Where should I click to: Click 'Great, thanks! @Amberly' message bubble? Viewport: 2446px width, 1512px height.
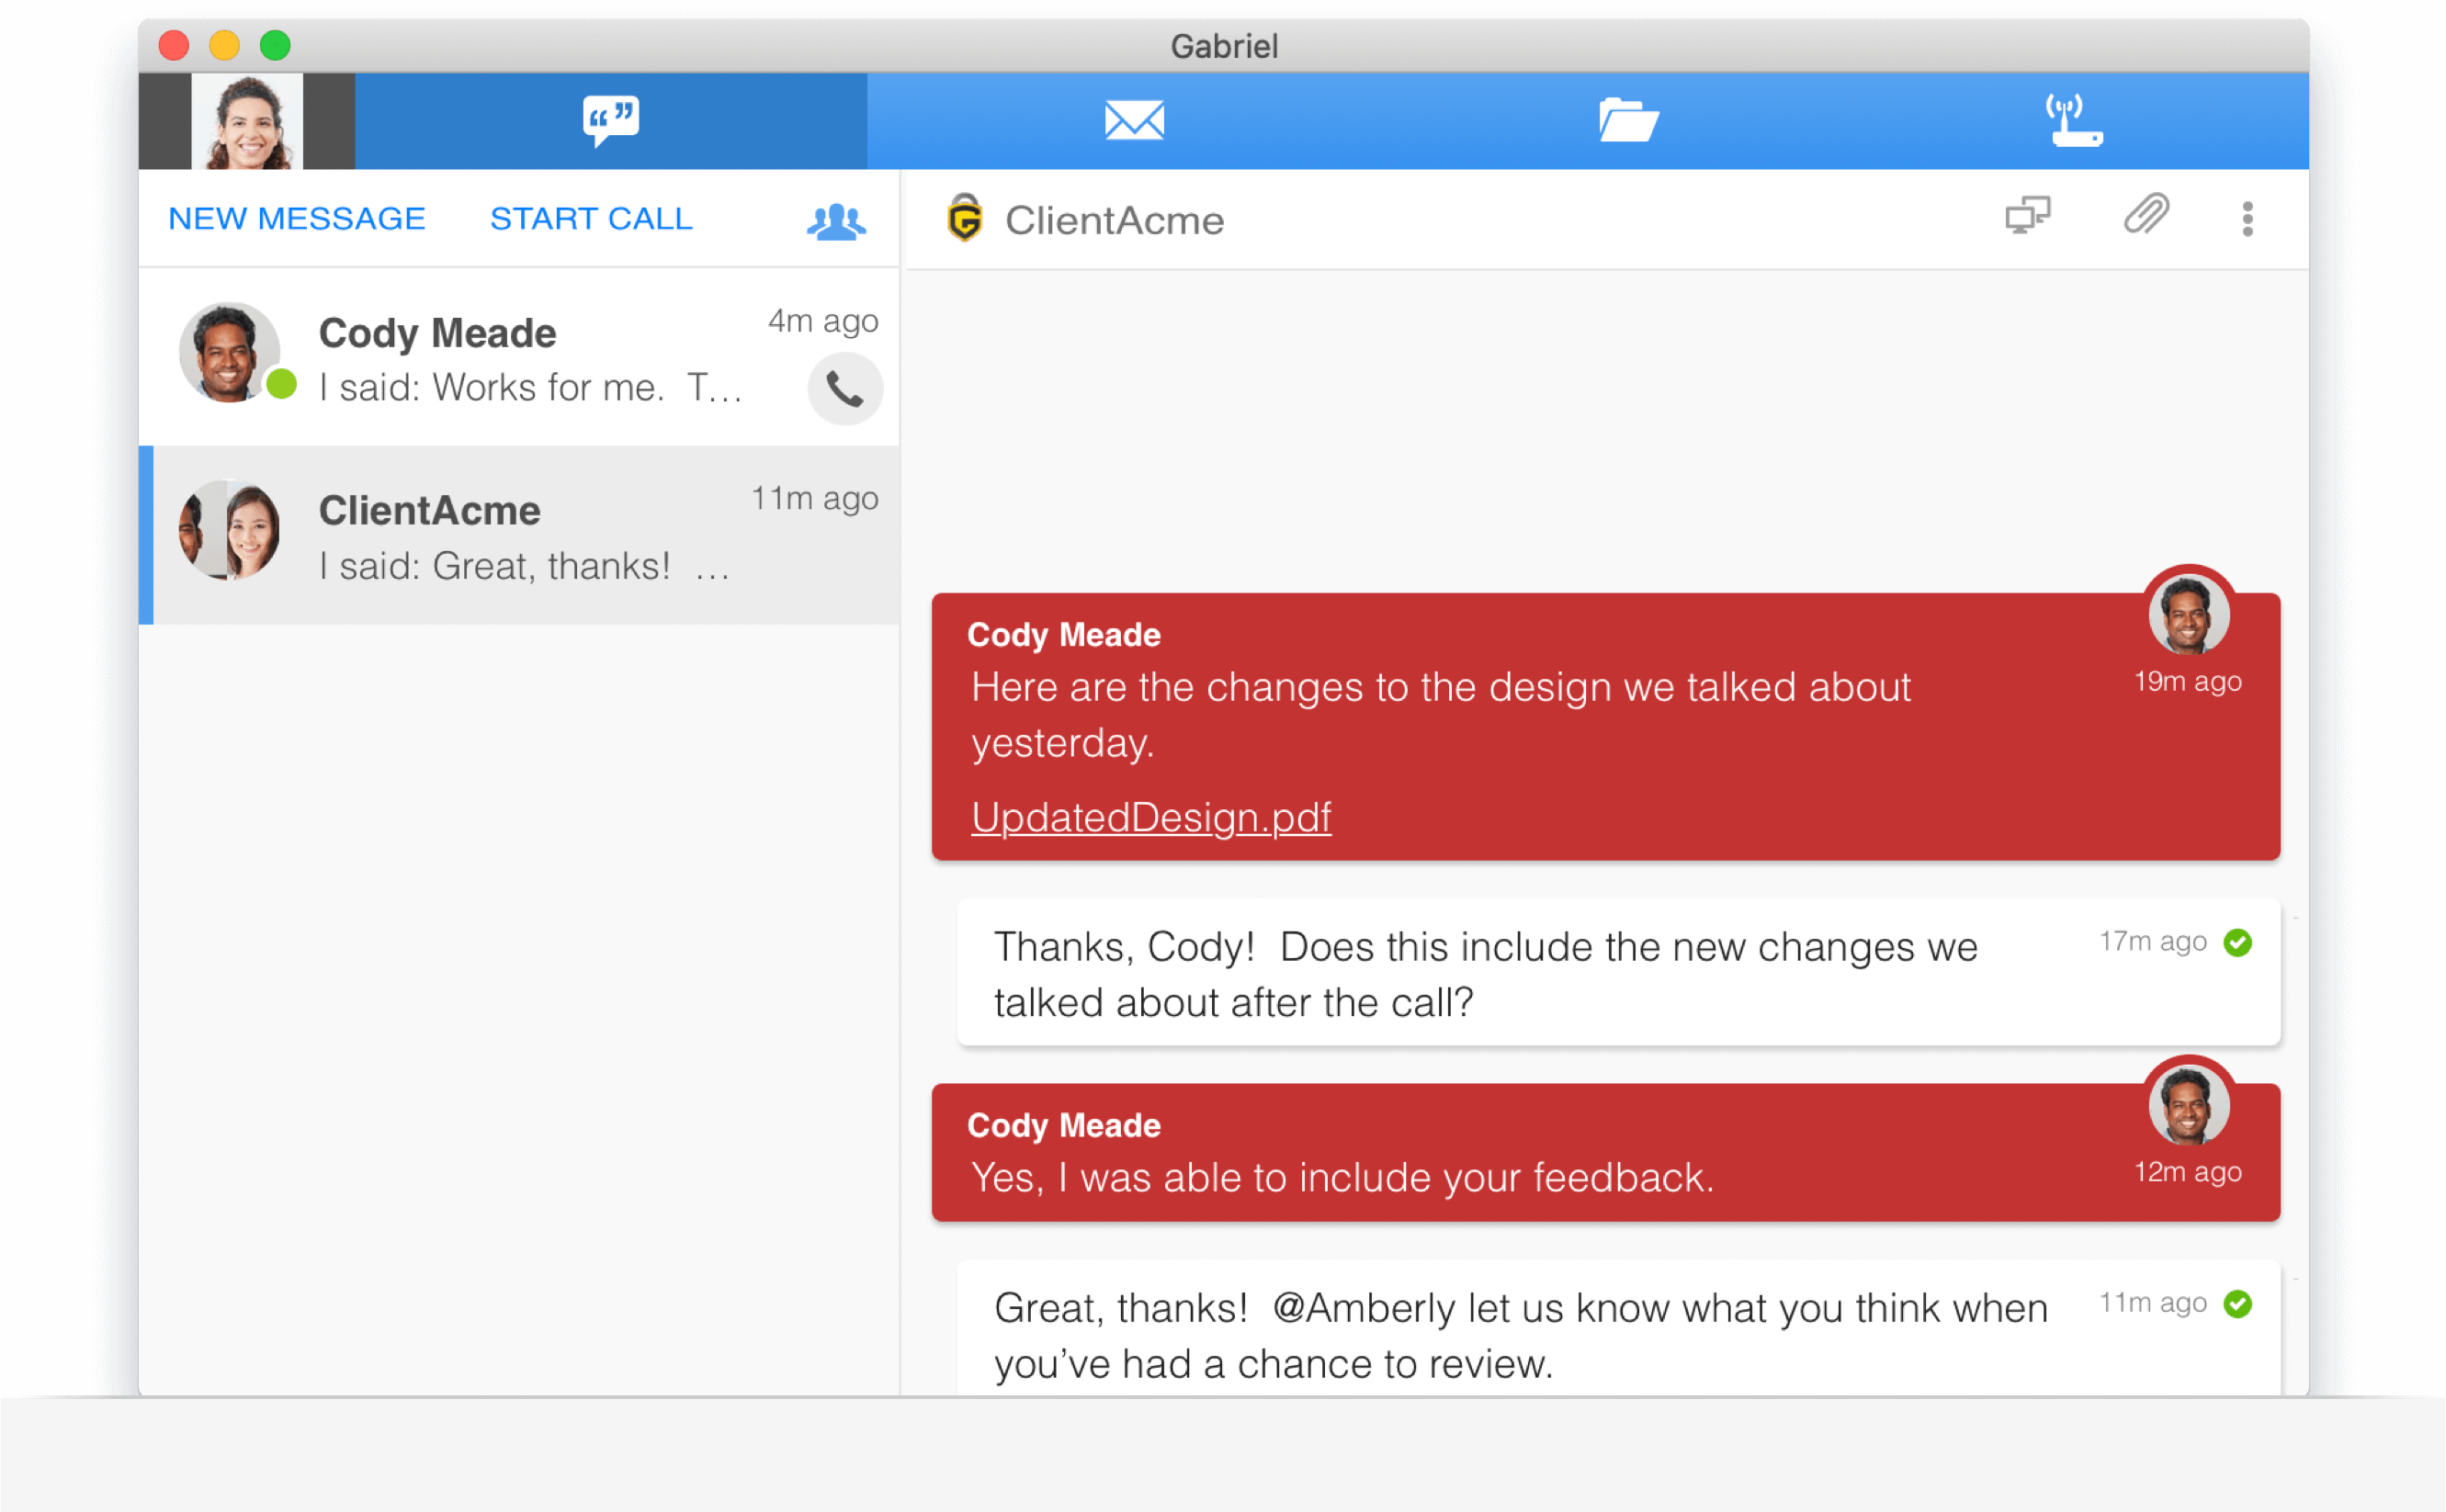click(1619, 1329)
